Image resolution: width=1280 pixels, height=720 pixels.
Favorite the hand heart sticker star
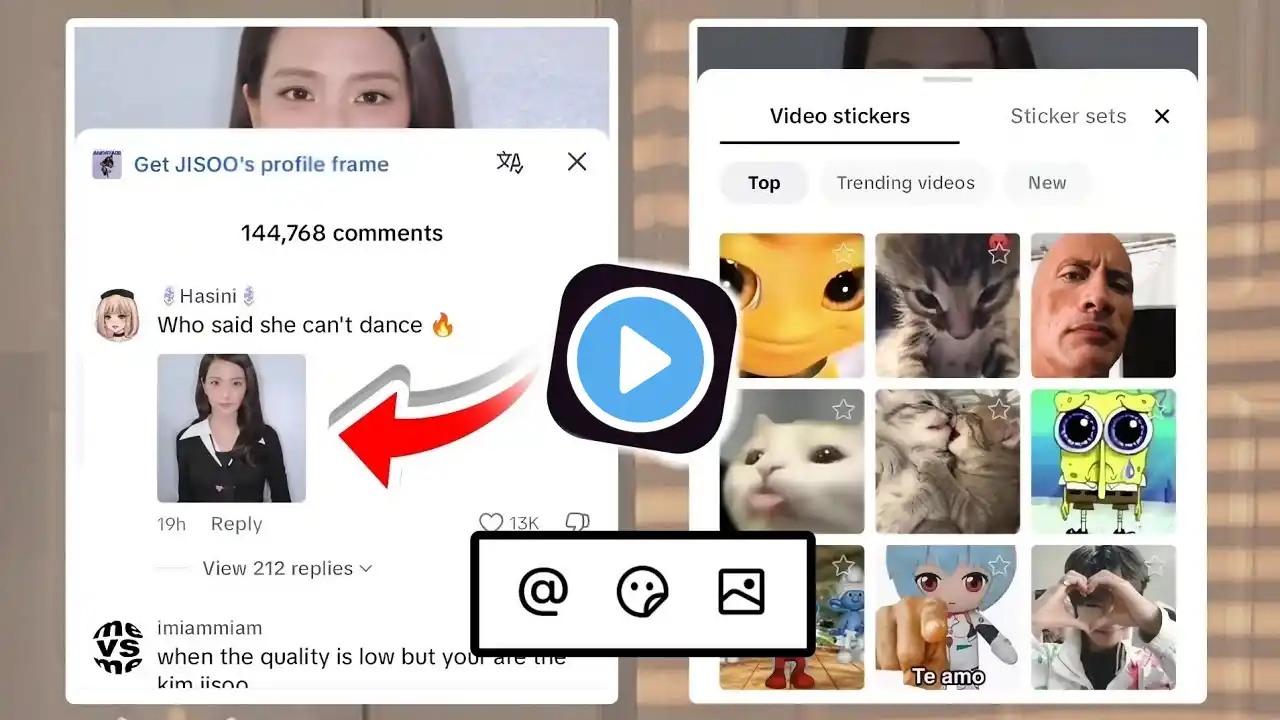click(1155, 565)
